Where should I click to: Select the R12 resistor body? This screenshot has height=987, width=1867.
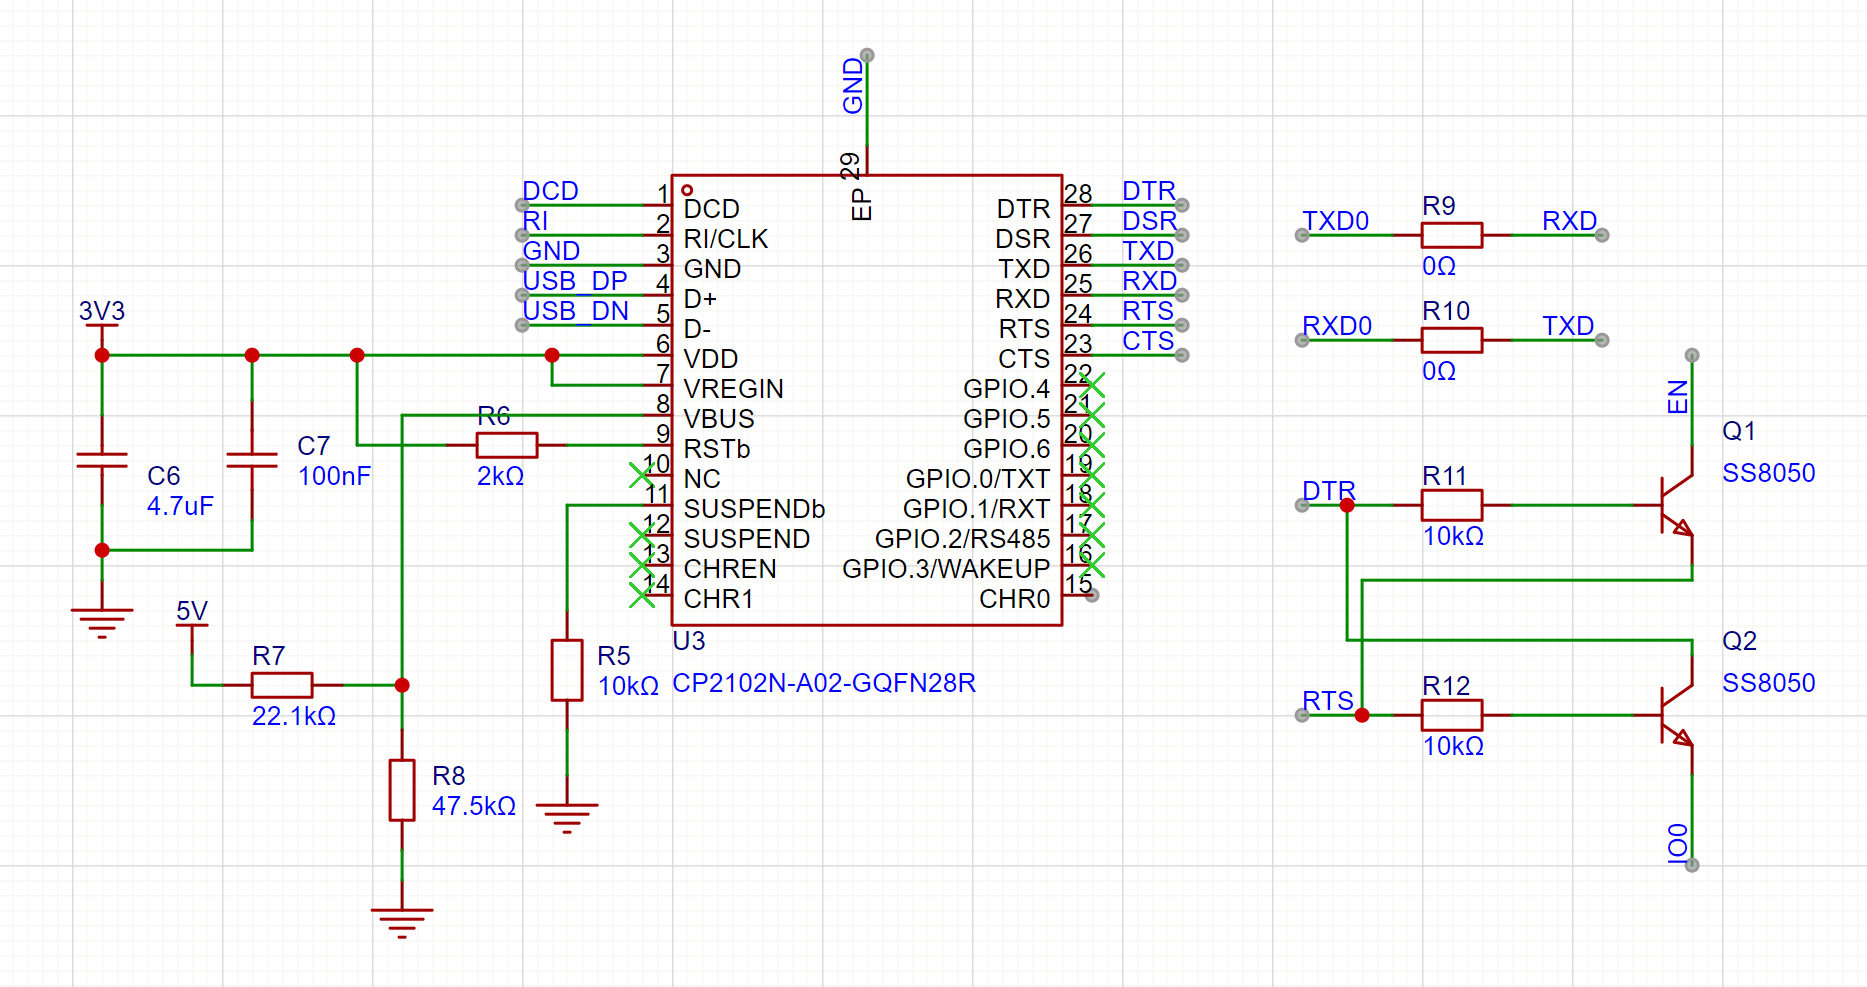[x=1451, y=715]
